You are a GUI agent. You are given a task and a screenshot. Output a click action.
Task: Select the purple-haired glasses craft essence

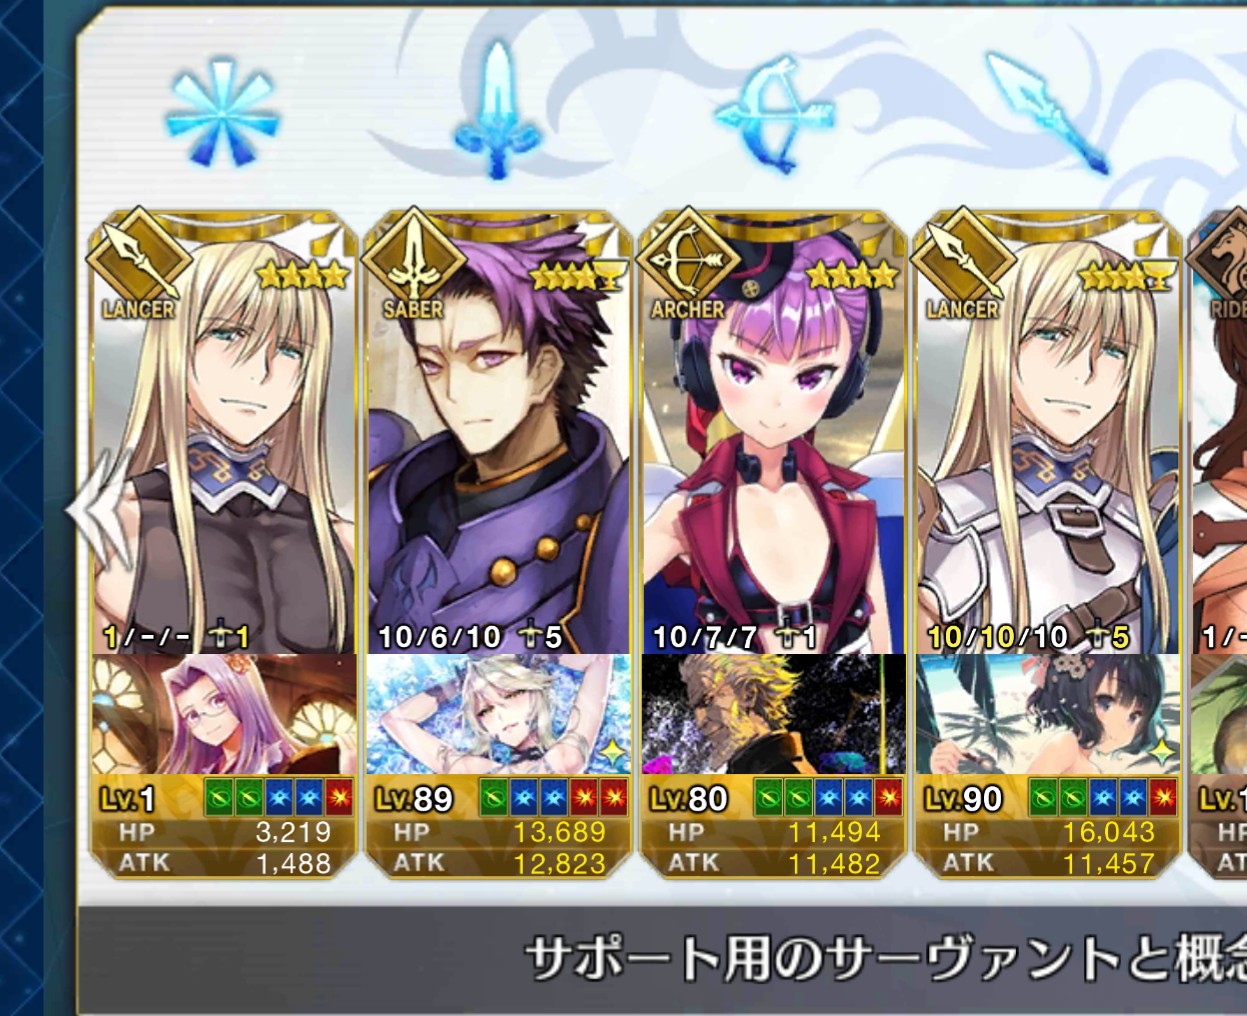click(224, 714)
